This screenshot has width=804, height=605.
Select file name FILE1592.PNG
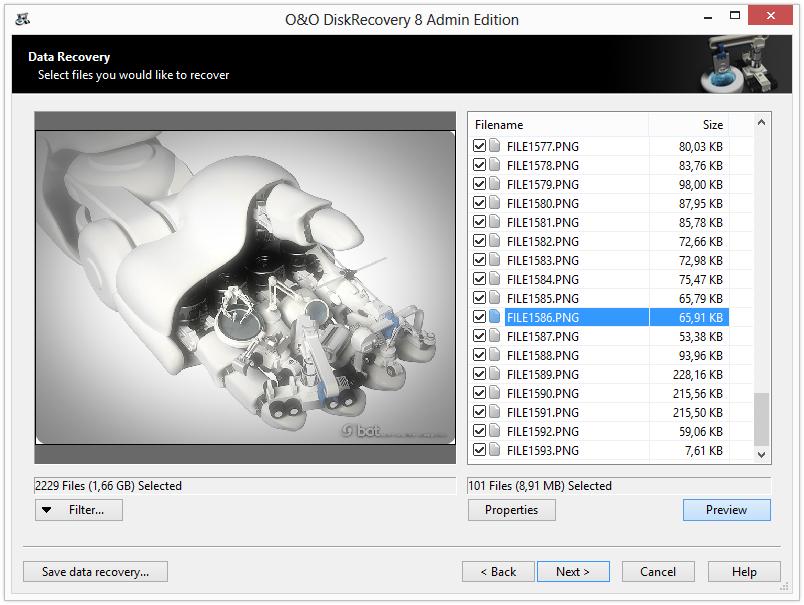pyautogui.click(x=542, y=431)
